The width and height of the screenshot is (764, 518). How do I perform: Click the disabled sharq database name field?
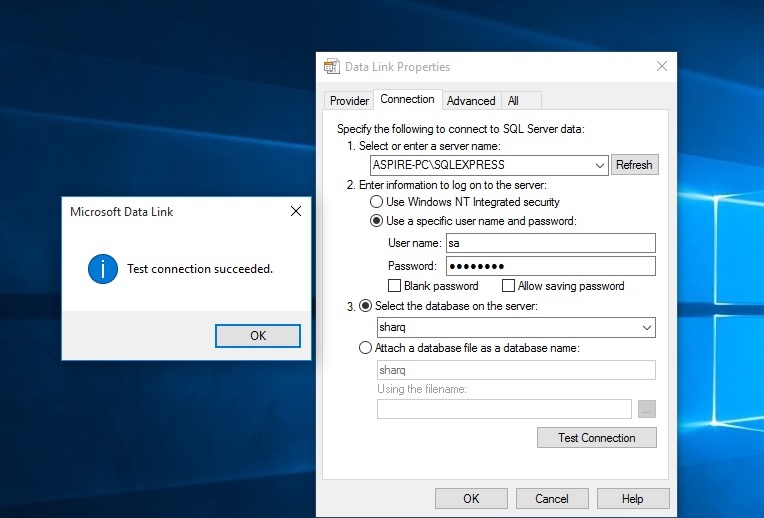516,370
